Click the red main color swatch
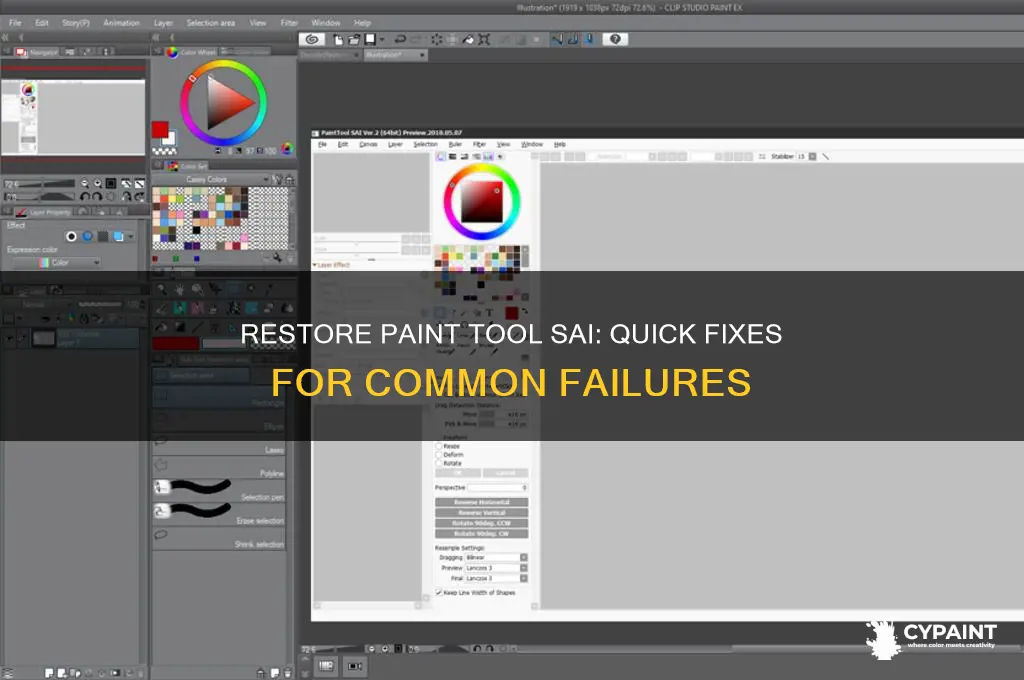The image size is (1024, 680). (x=160, y=129)
